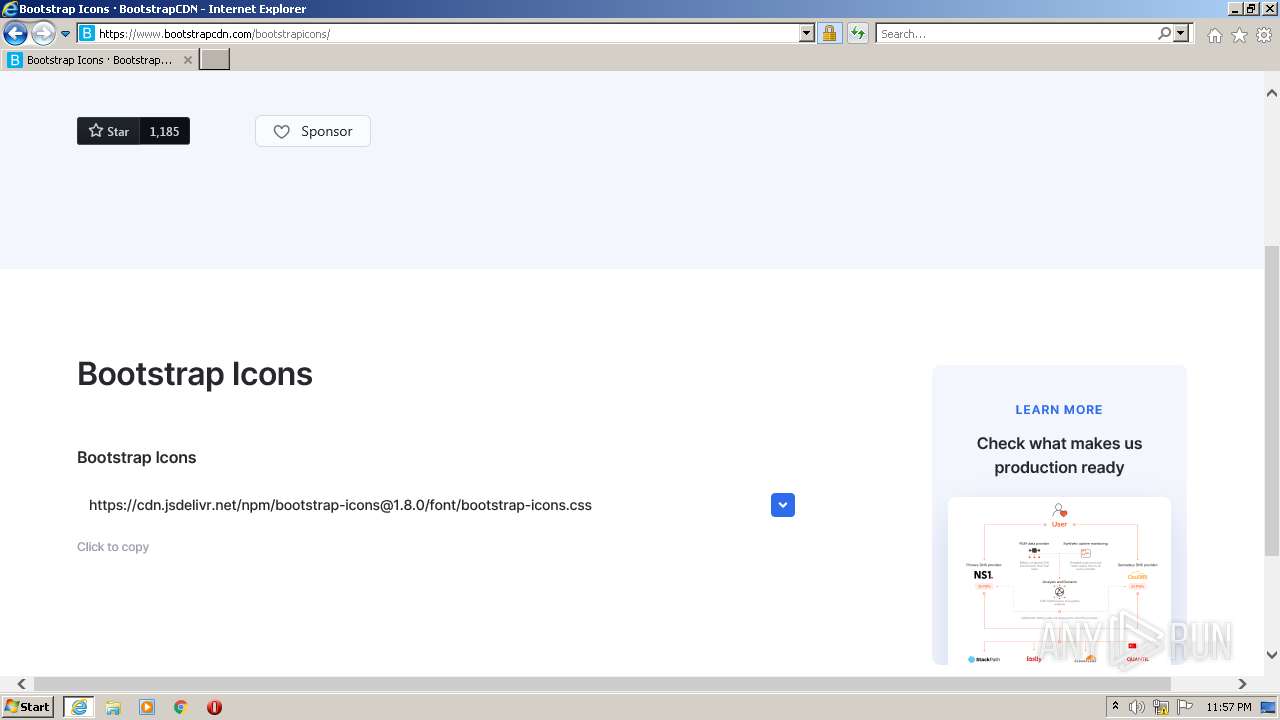Screen dimensions: 1280x720
Task: Go forward with the browser Forward arrow
Action: (43, 34)
